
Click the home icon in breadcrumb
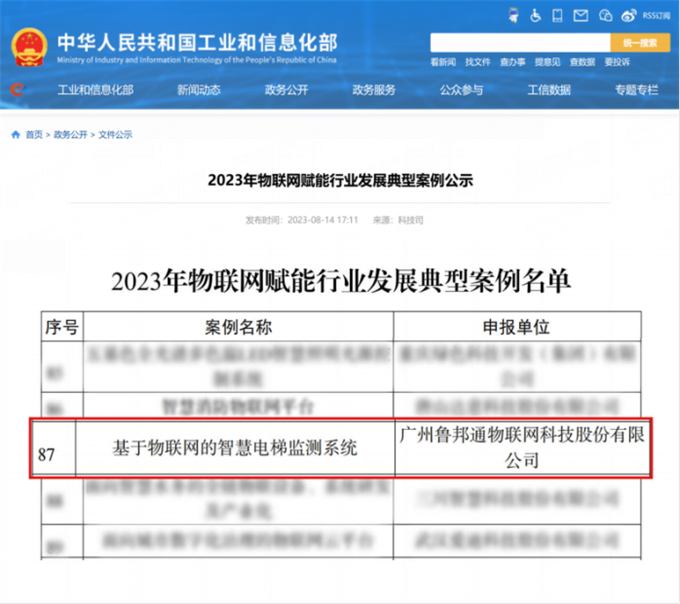point(16,134)
